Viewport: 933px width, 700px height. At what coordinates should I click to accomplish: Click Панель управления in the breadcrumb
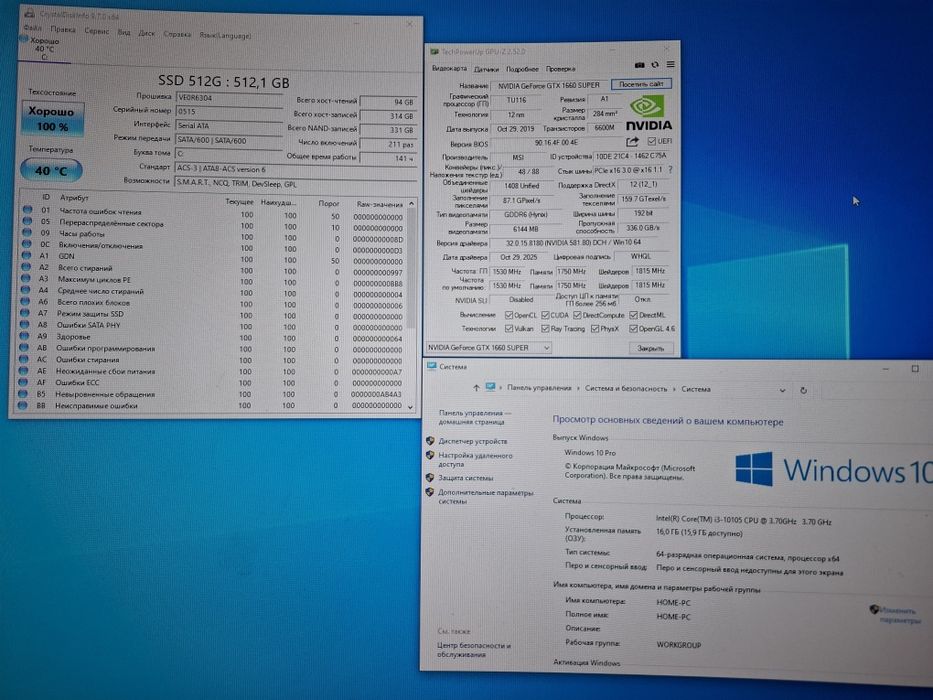[x=538, y=388]
